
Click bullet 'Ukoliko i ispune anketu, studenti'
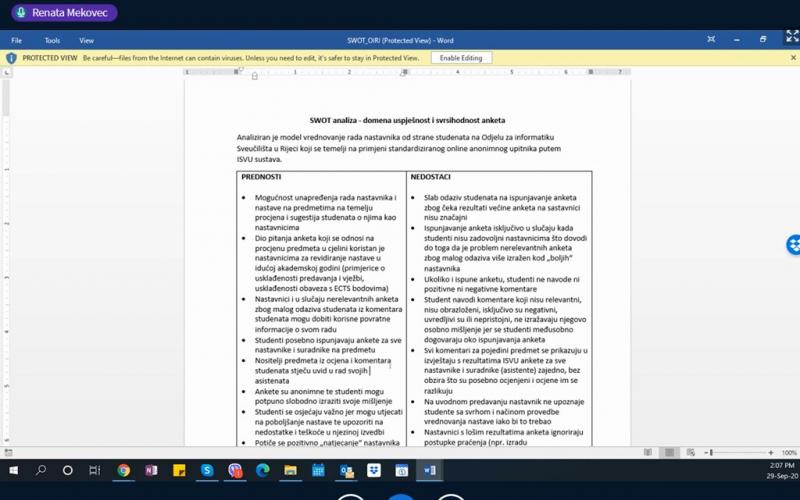point(502,284)
